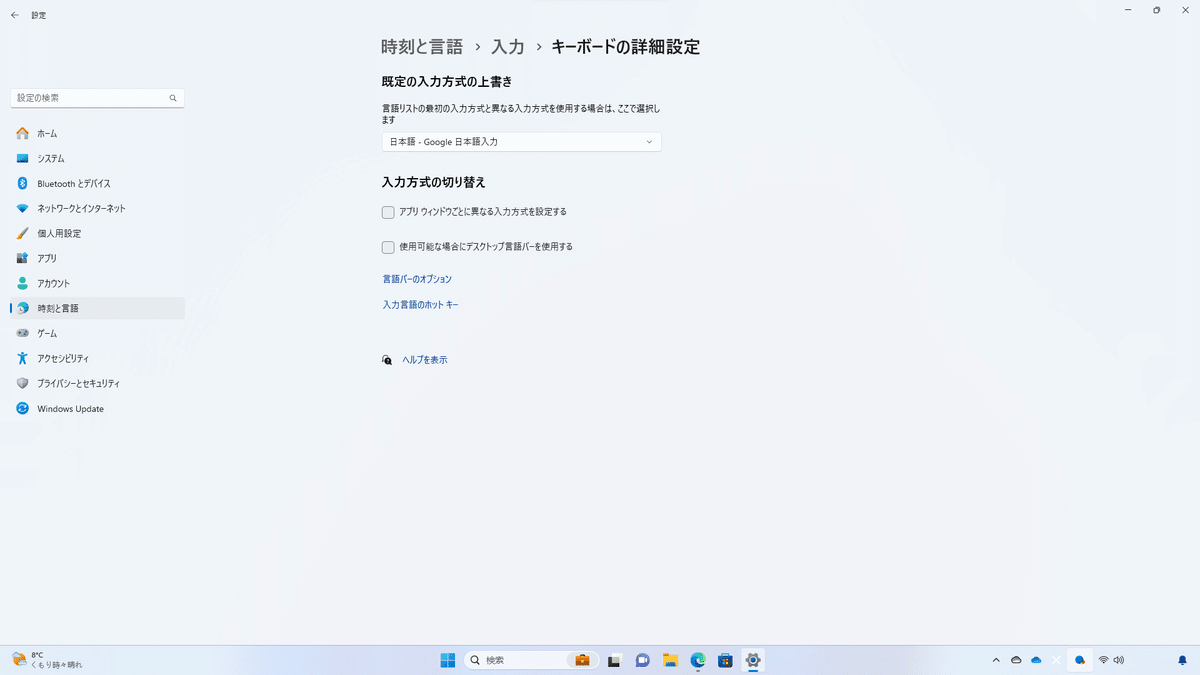Click the ヘルプを表示 link
The width and height of the screenshot is (1200, 675).
pyautogui.click(x=425, y=360)
